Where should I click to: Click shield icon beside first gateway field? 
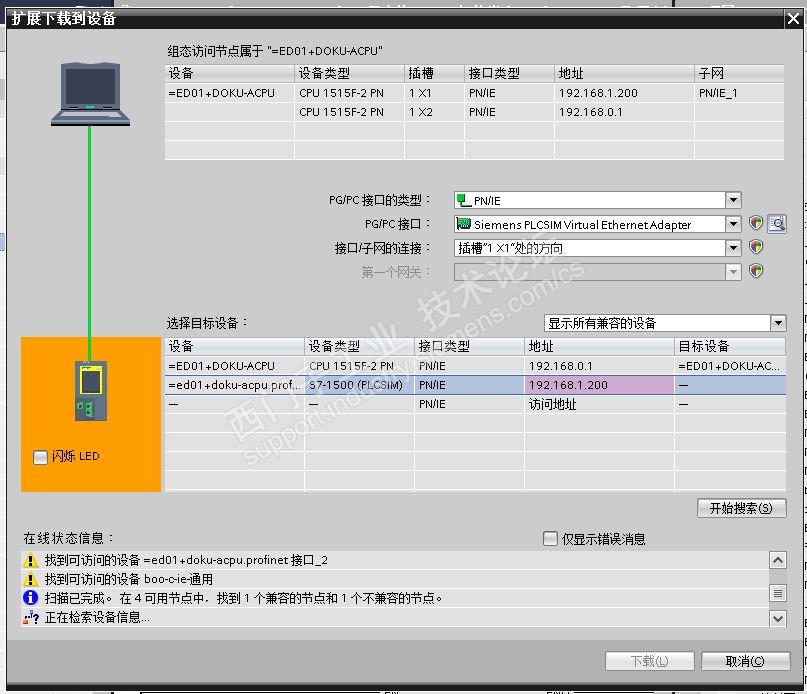(756, 271)
